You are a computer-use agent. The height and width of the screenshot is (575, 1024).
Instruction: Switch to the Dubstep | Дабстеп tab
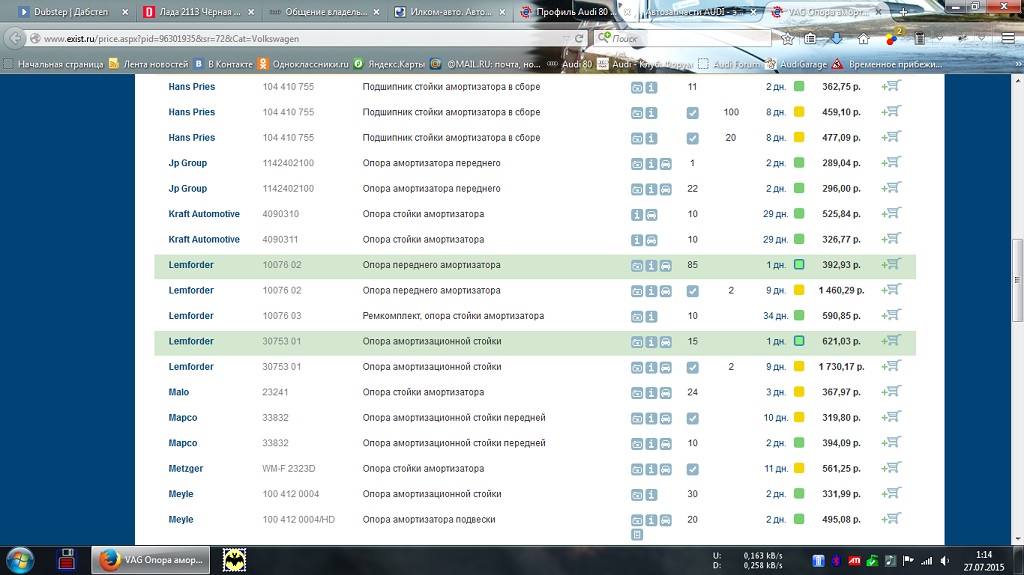point(71,12)
